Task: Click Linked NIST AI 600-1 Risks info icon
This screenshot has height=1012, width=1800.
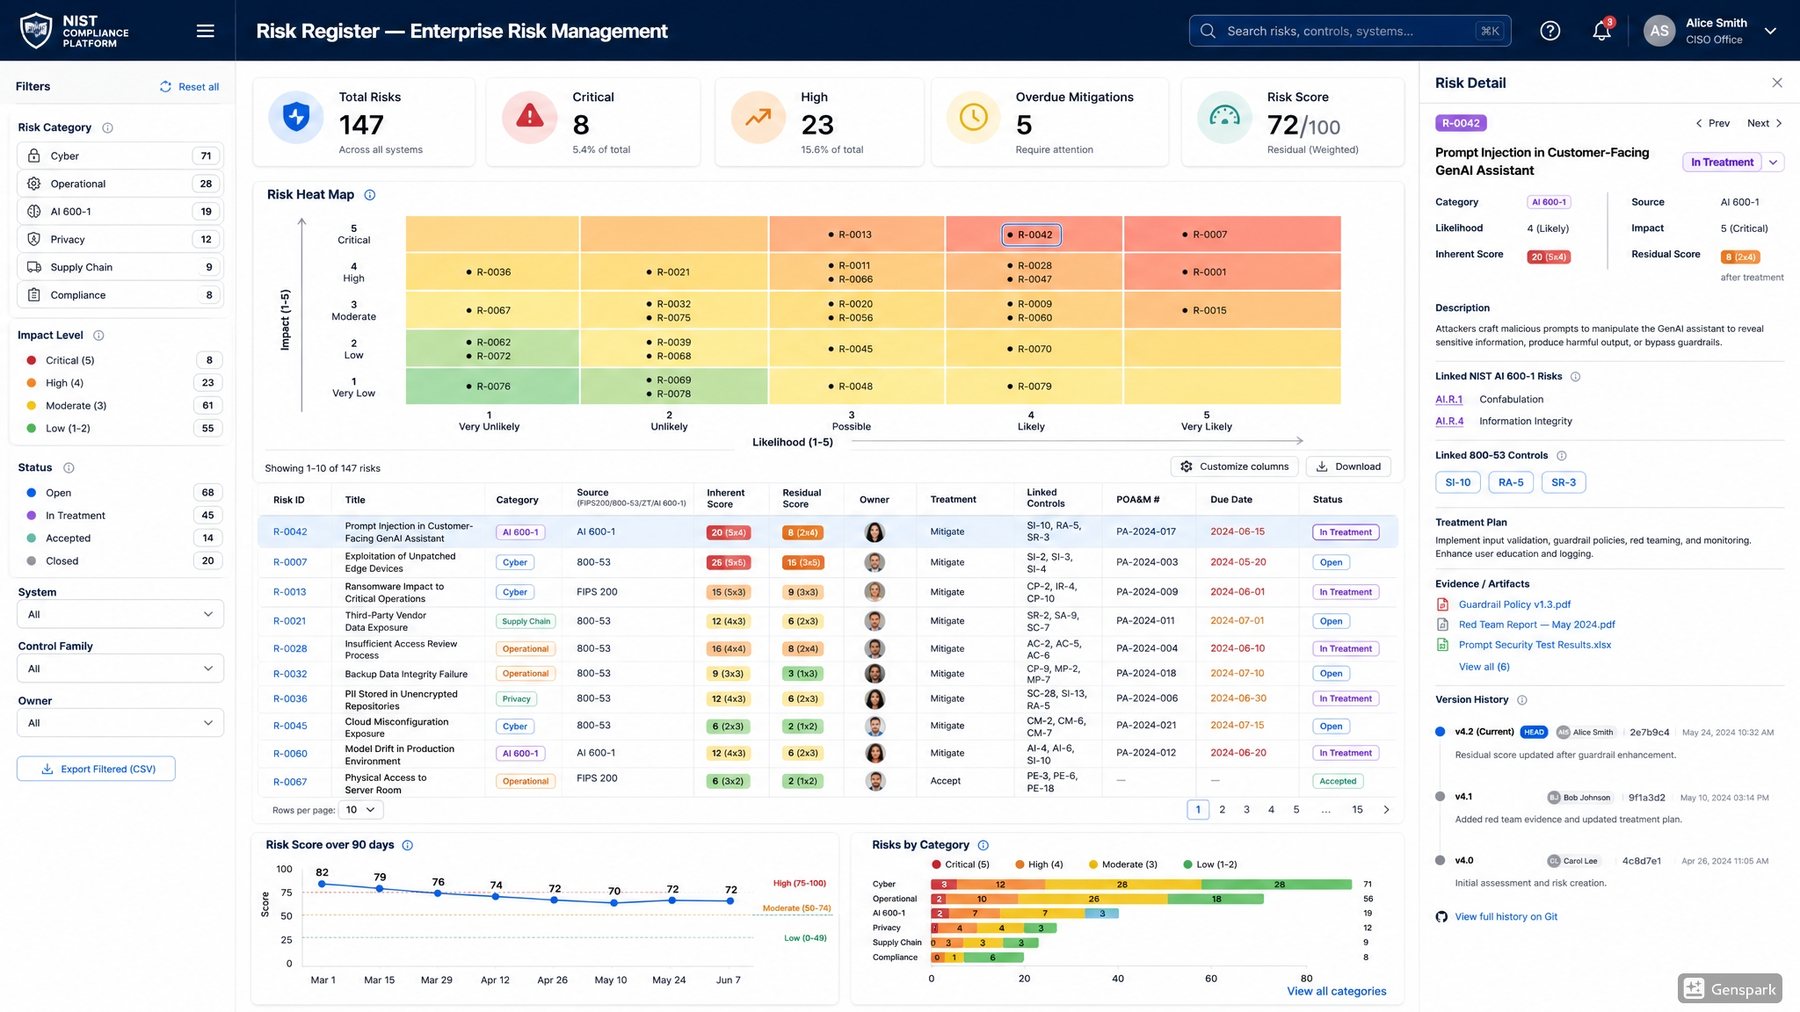Action: (x=1576, y=377)
